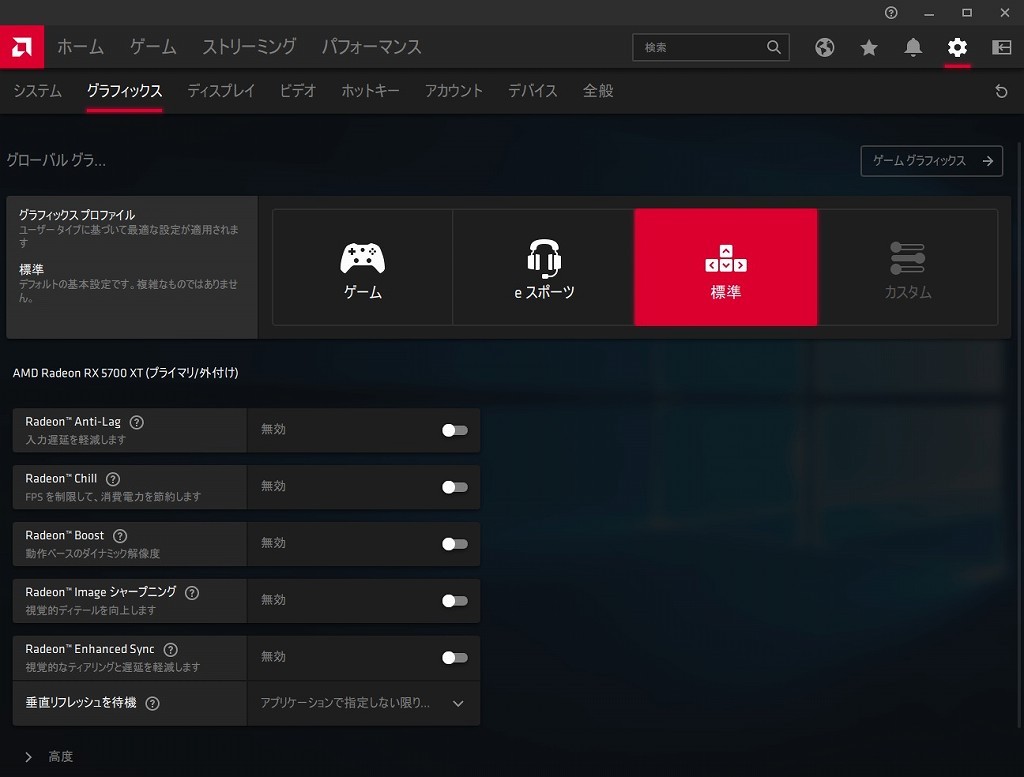
Task: Show help for 垂直リフレッシュを待機
Action: [x=152, y=703]
